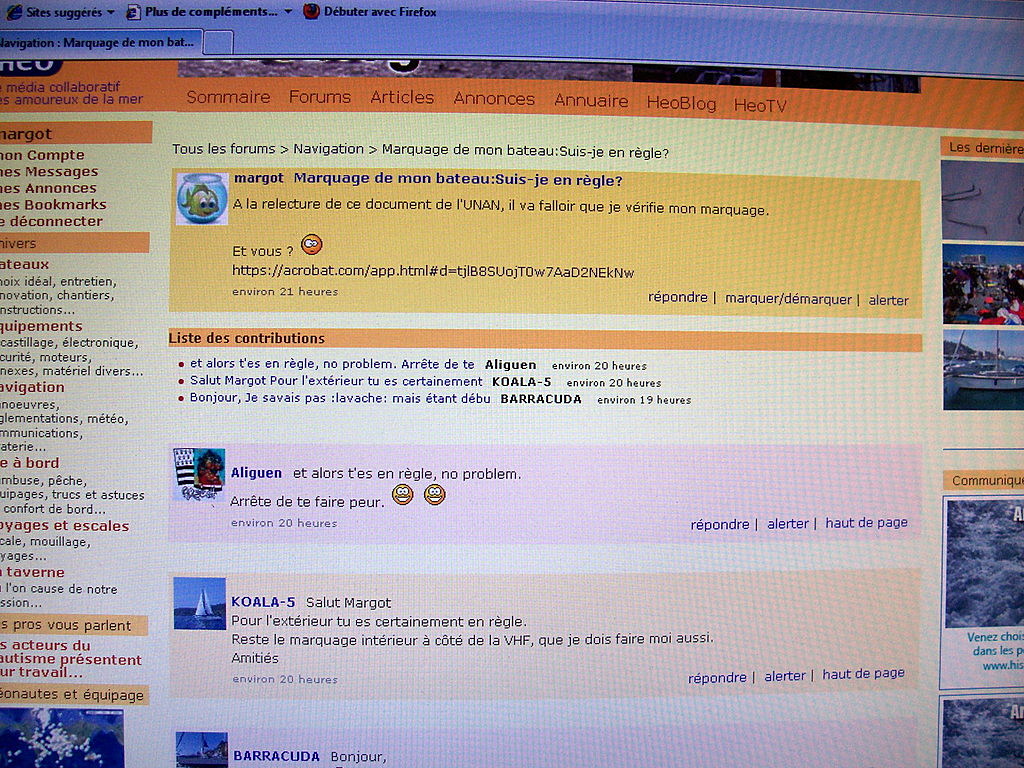Open La taverne category in sidebar
This screenshot has height=768, width=1024.
pyautogui.click(x=33, y=572)
